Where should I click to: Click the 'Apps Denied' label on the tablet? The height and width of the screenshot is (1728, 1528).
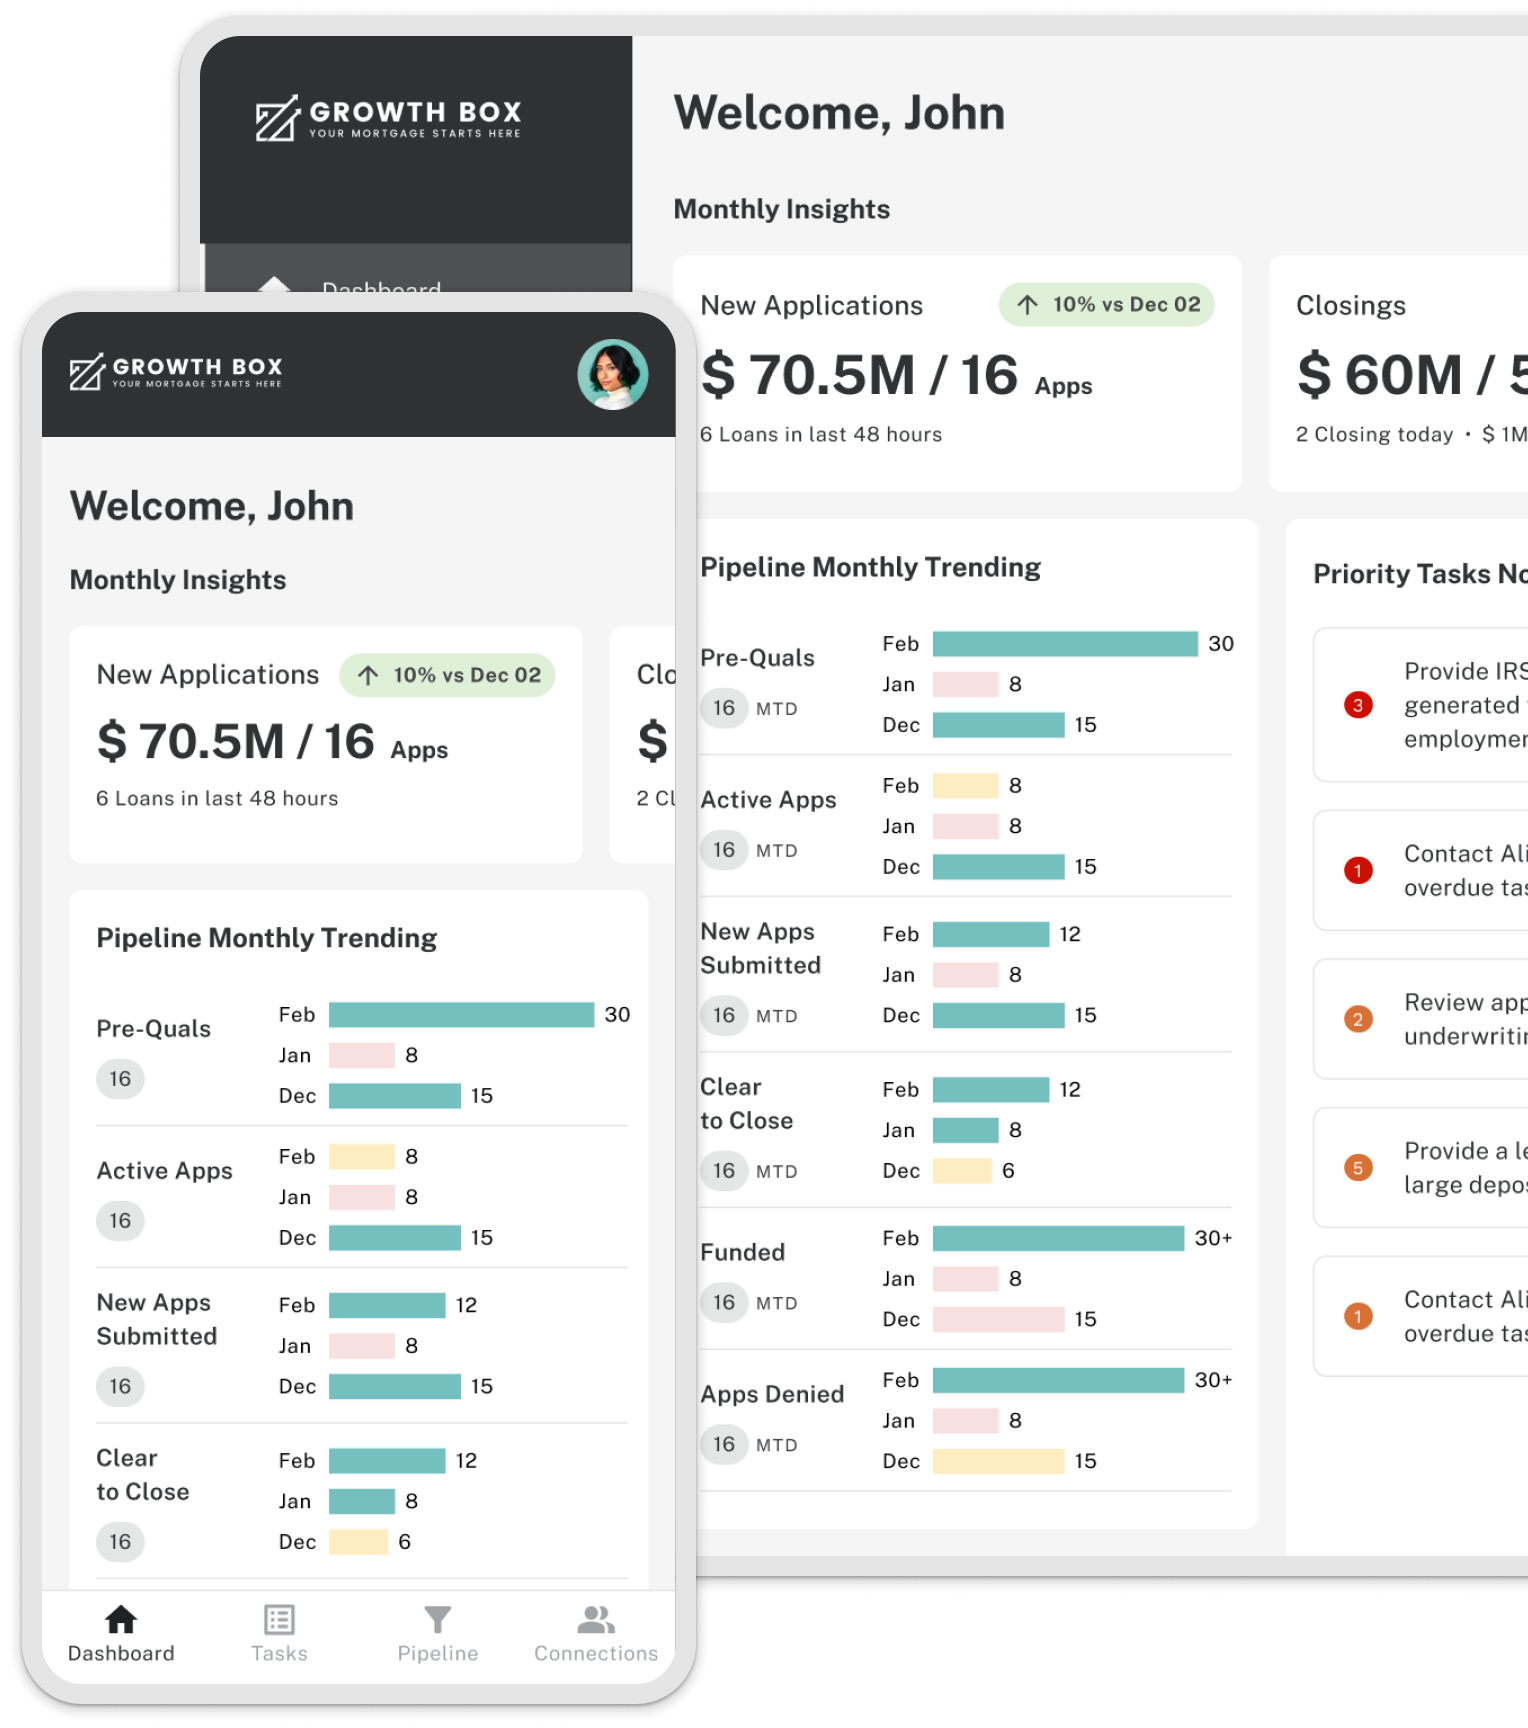pos(772,1394)
